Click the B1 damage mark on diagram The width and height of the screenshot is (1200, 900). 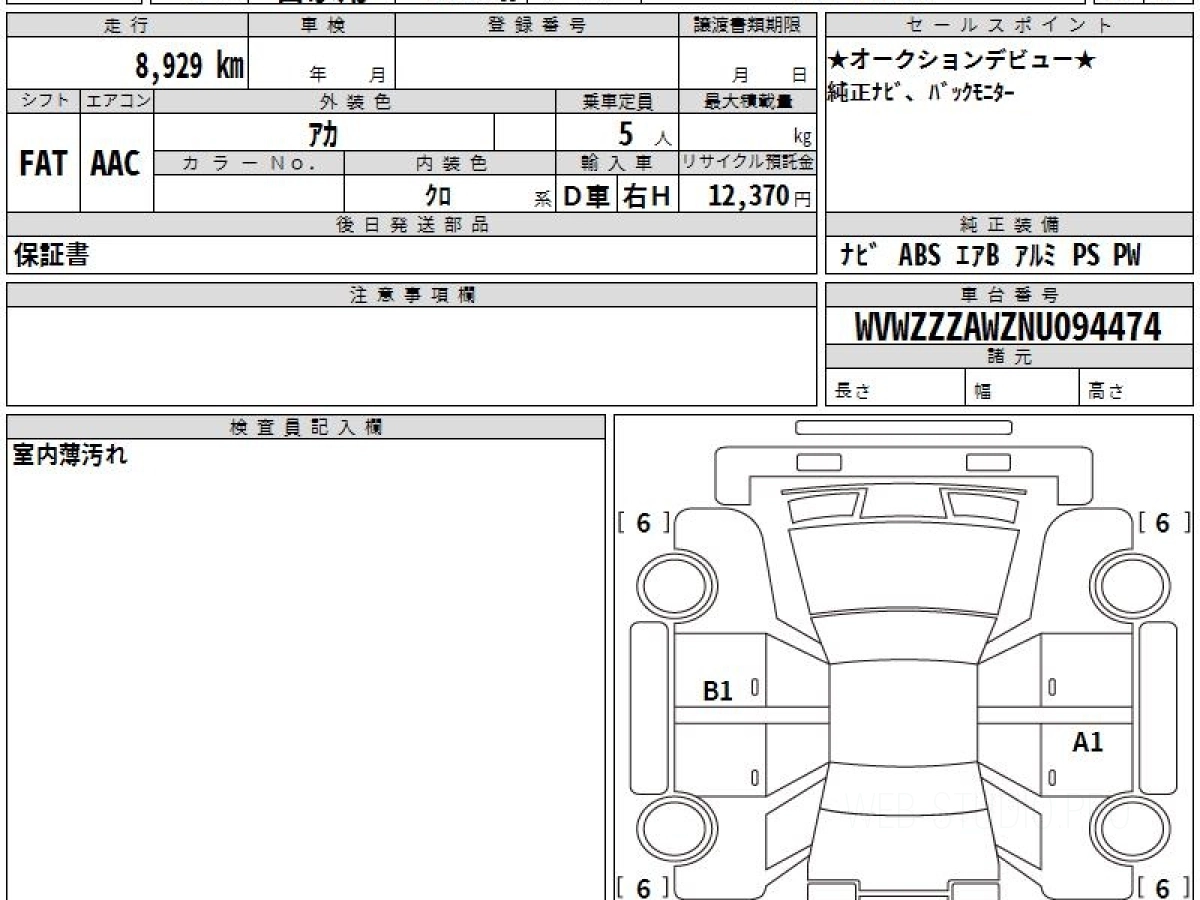click(x=718, y=690)
